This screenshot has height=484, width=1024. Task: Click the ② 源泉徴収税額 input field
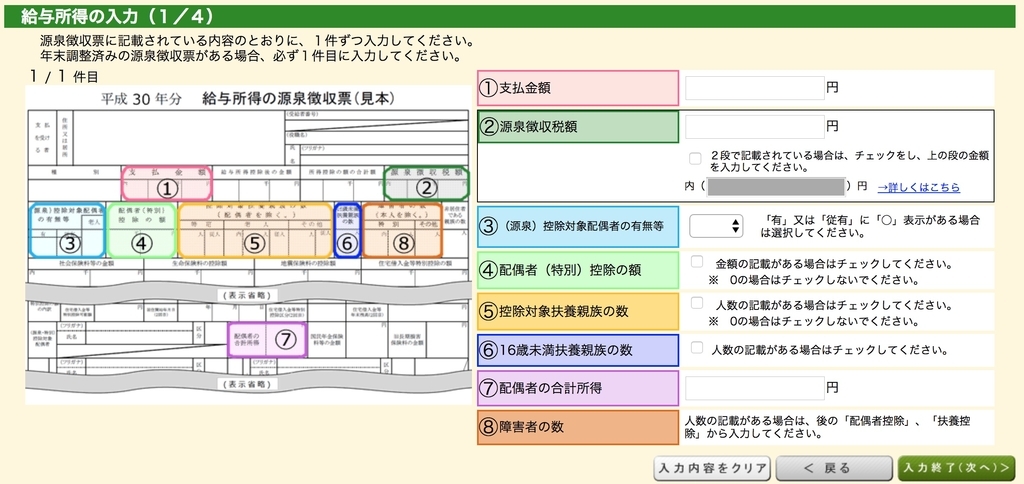(754, 127)
